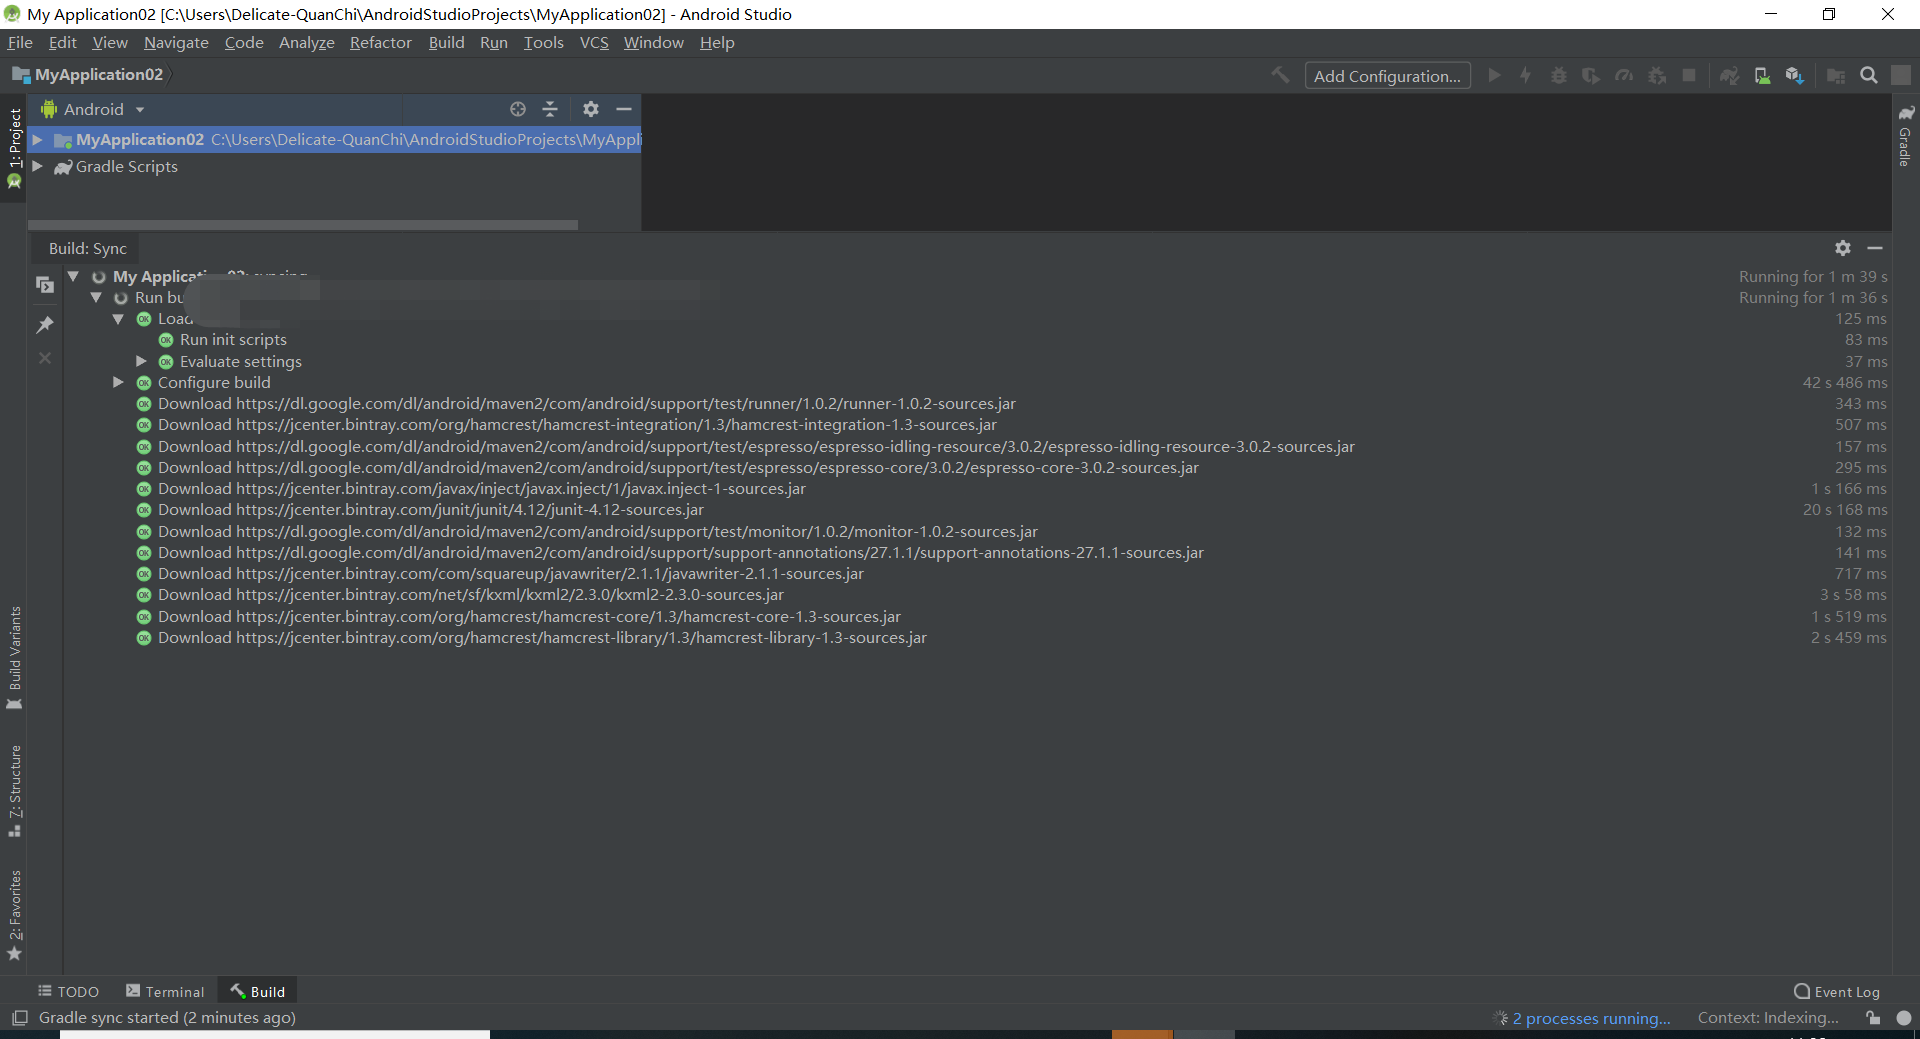
Task: Click the round memory indicator in status bar
Action: [1904, 1018]
